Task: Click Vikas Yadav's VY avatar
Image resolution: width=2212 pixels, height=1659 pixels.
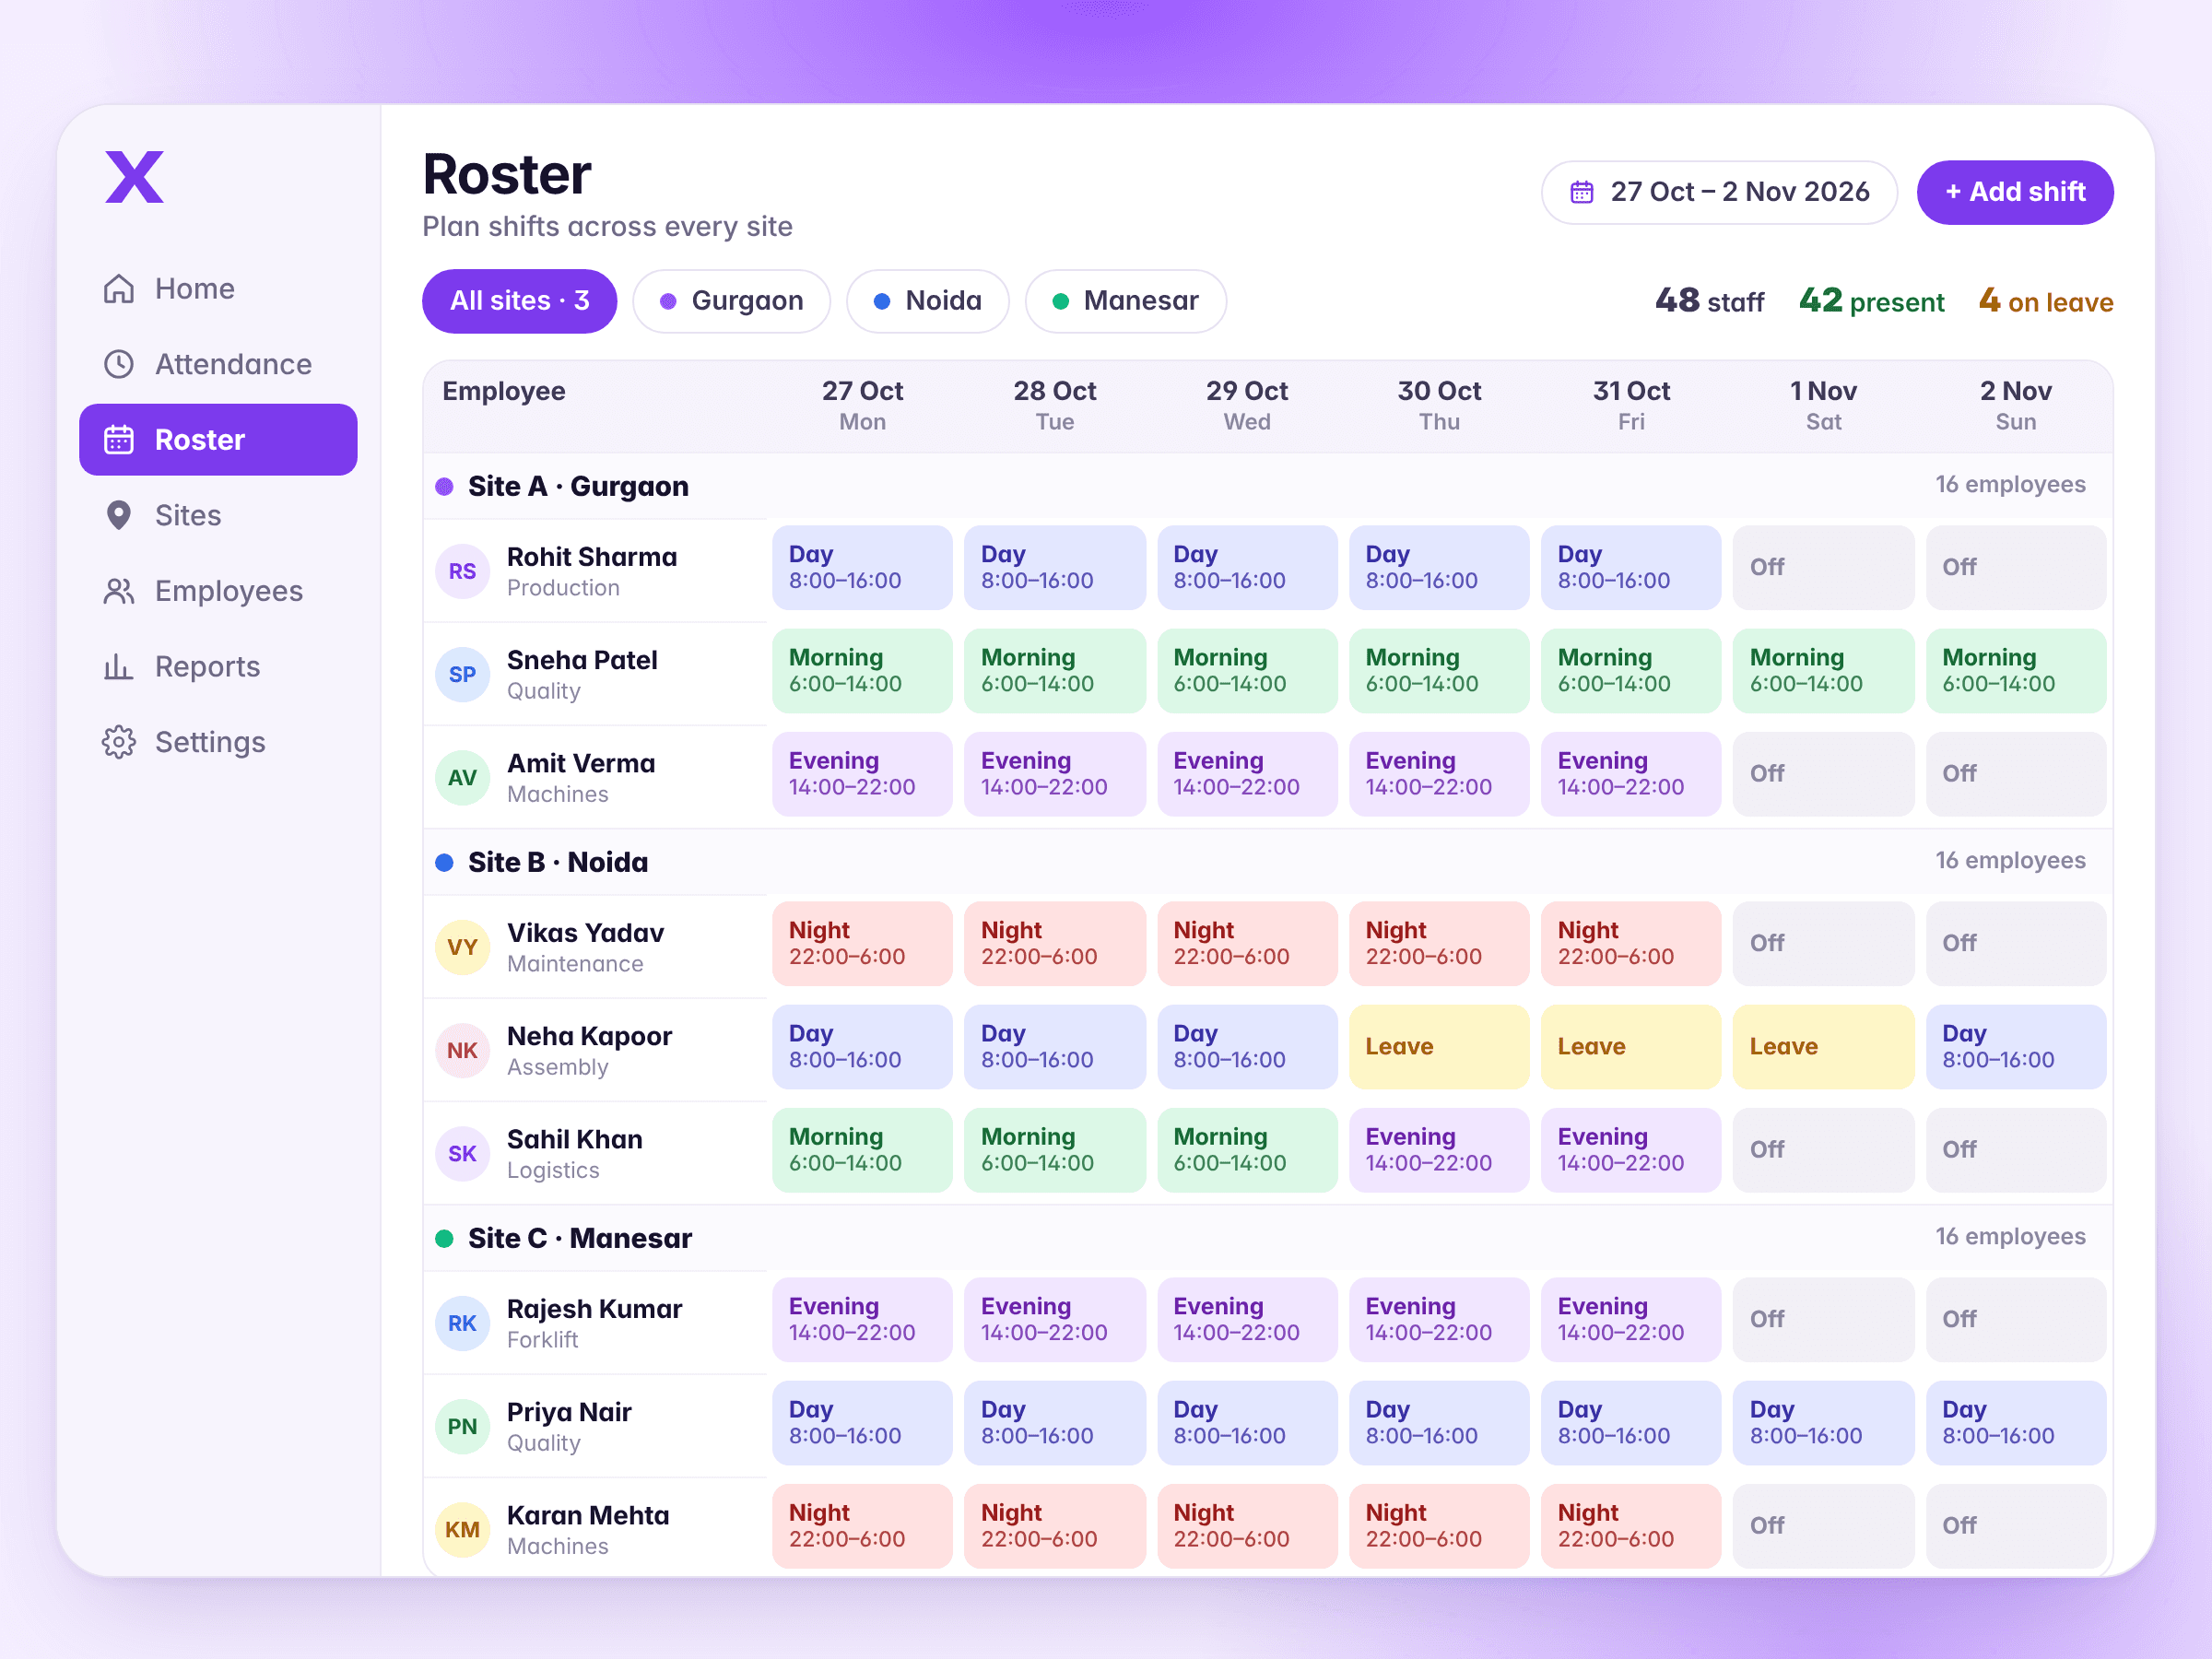Action: (x=462, y=947)
